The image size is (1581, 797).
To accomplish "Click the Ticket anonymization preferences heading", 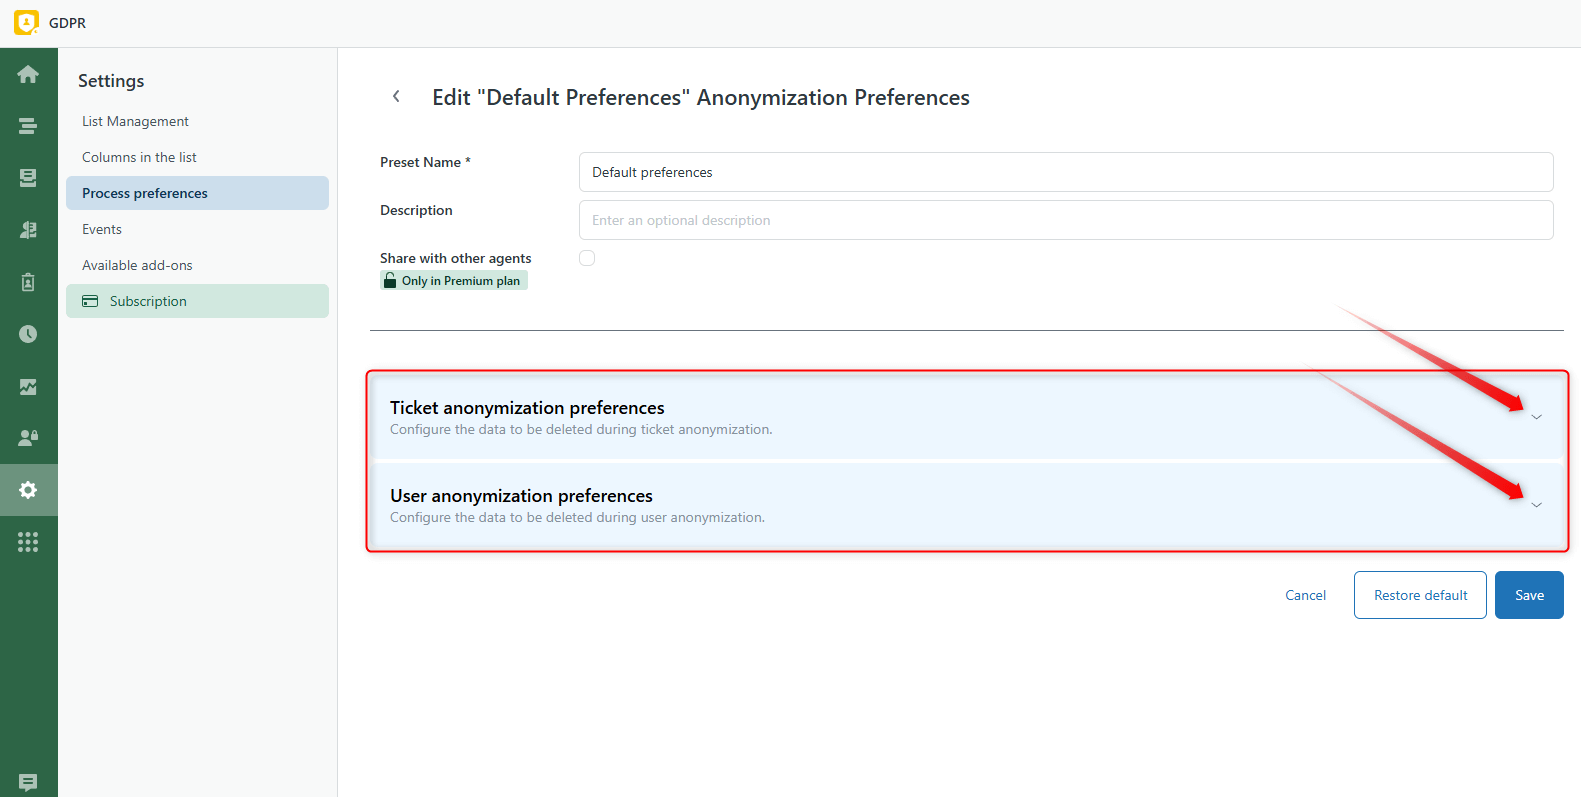I will 527,407.
